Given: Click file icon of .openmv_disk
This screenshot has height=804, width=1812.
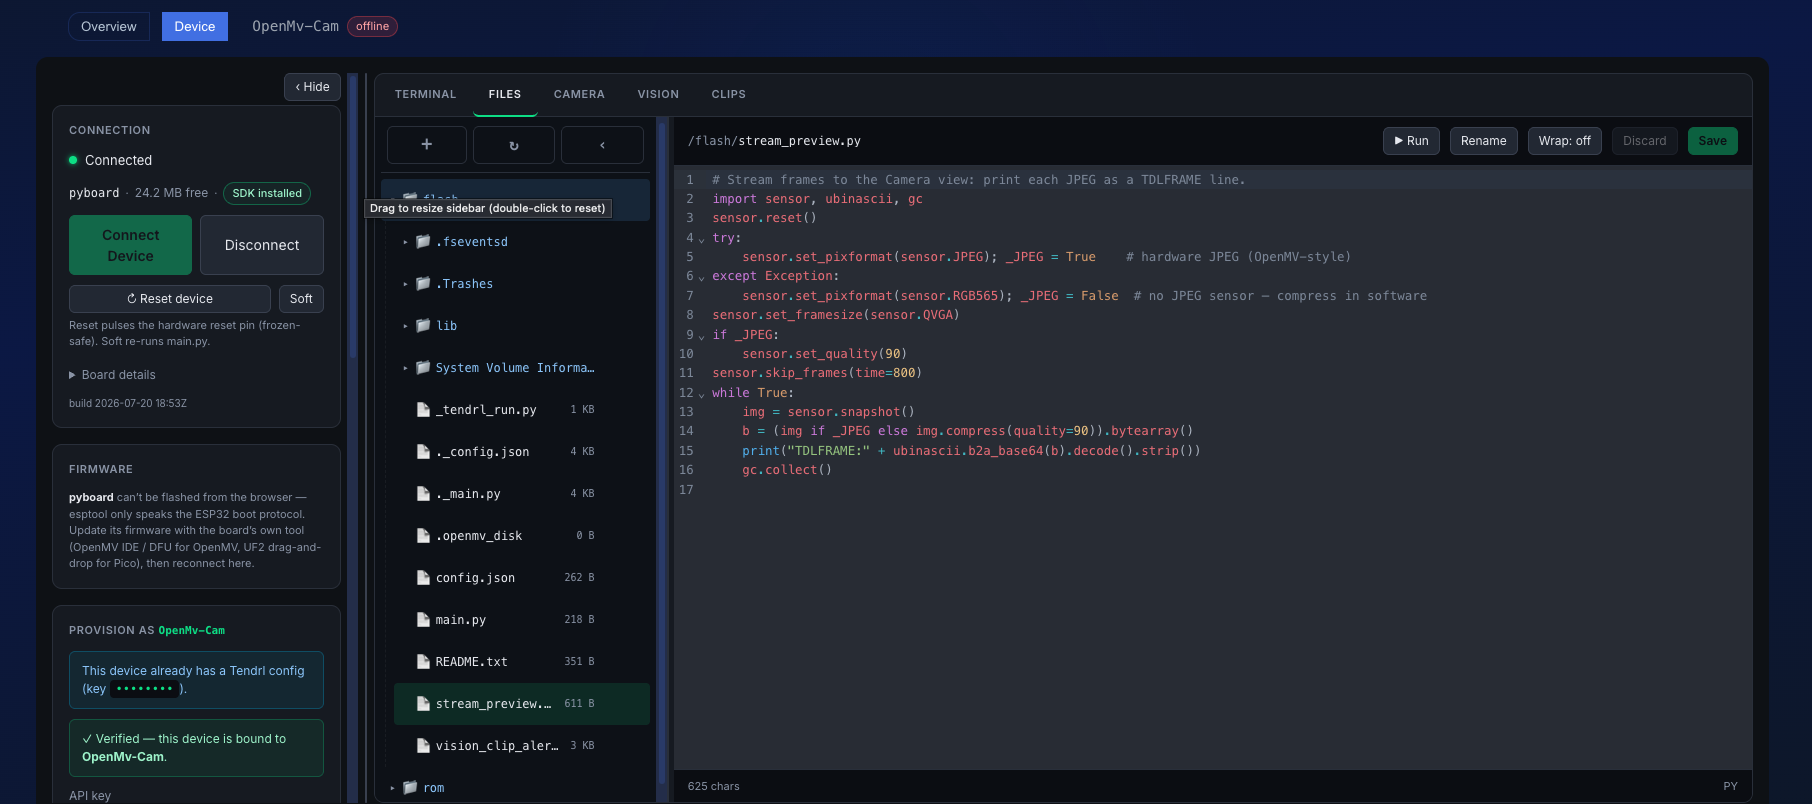Looking at the screenshot, I should pyautogui.click(x=423, y=536).
